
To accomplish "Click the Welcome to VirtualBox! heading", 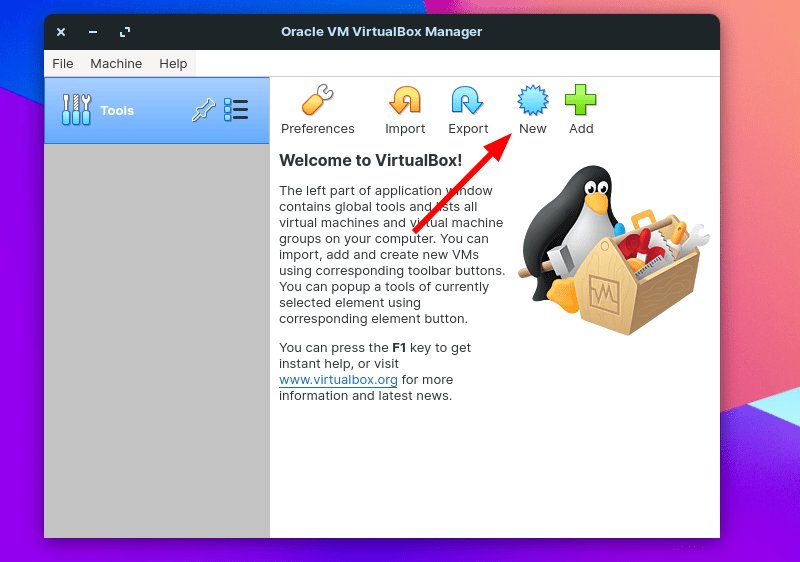I will [370, 160].
